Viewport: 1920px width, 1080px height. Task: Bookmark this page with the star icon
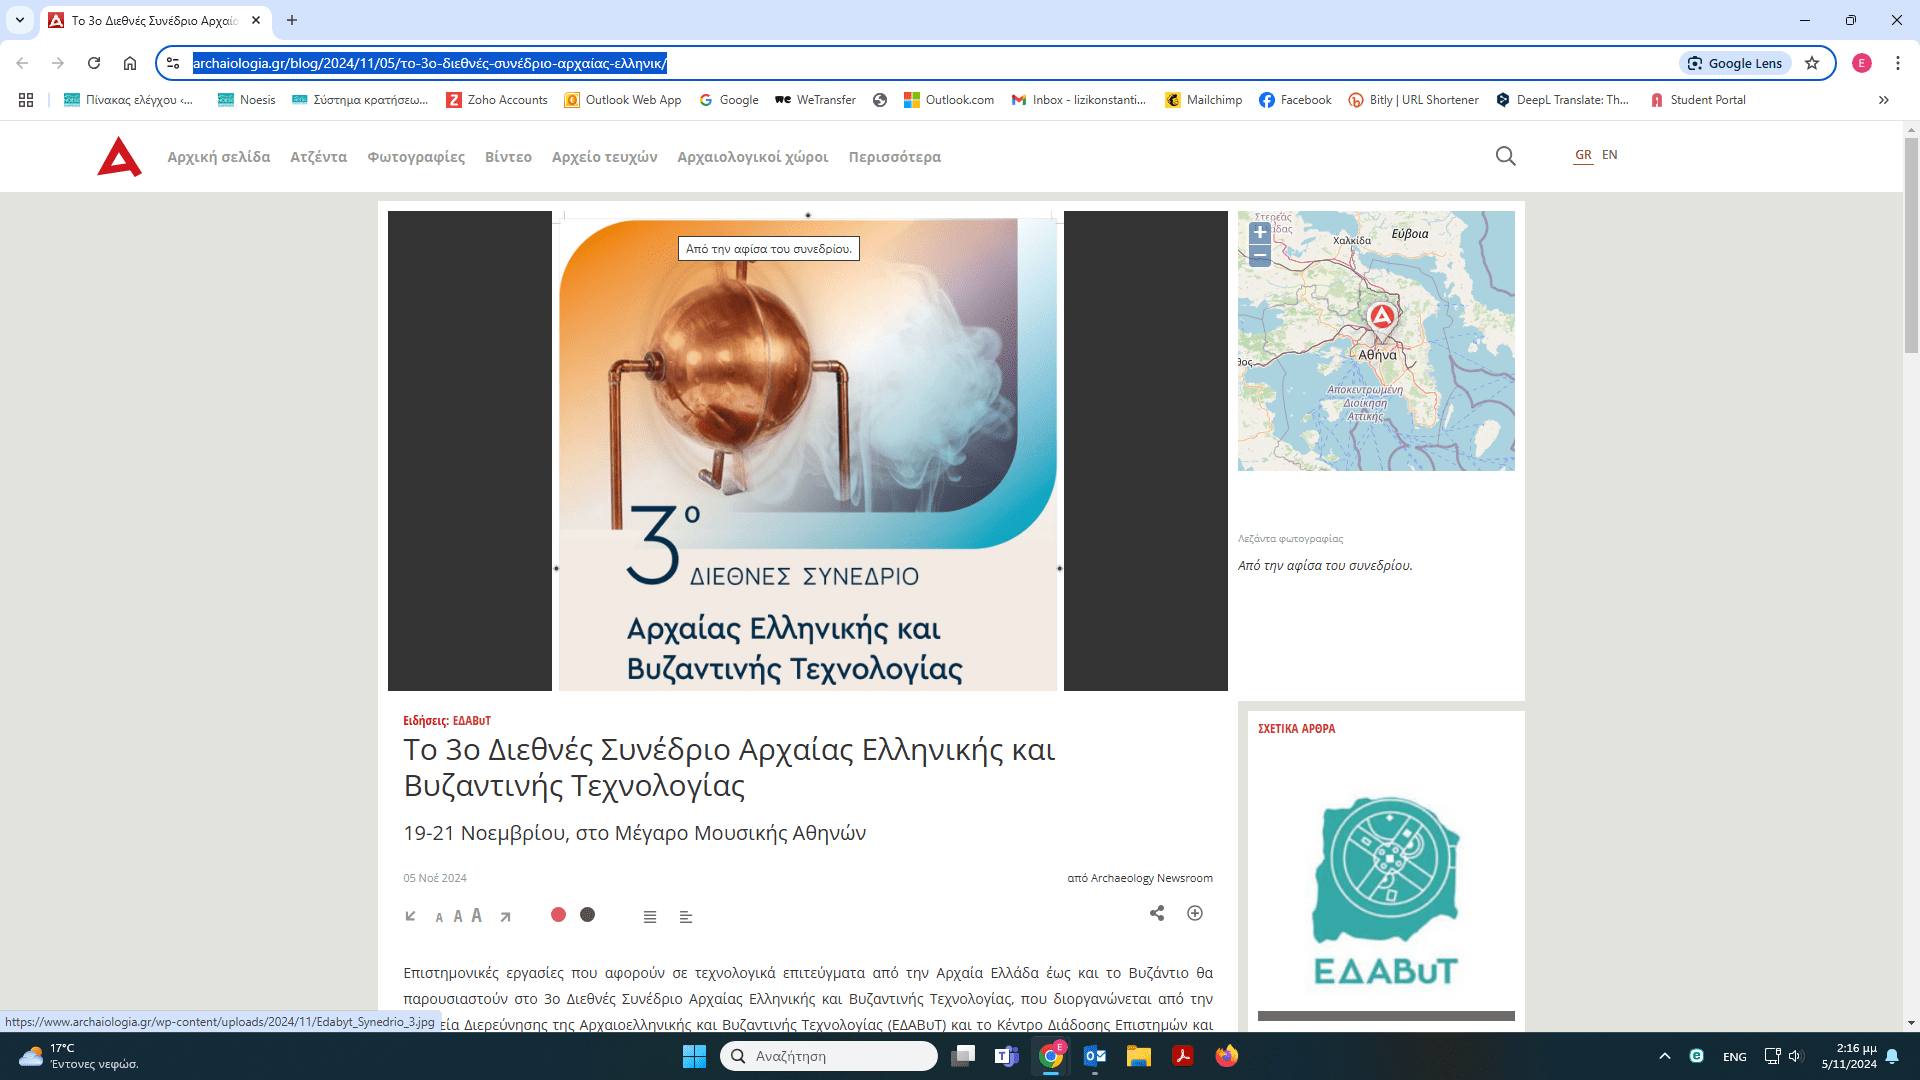click(x=1812, y=63)
